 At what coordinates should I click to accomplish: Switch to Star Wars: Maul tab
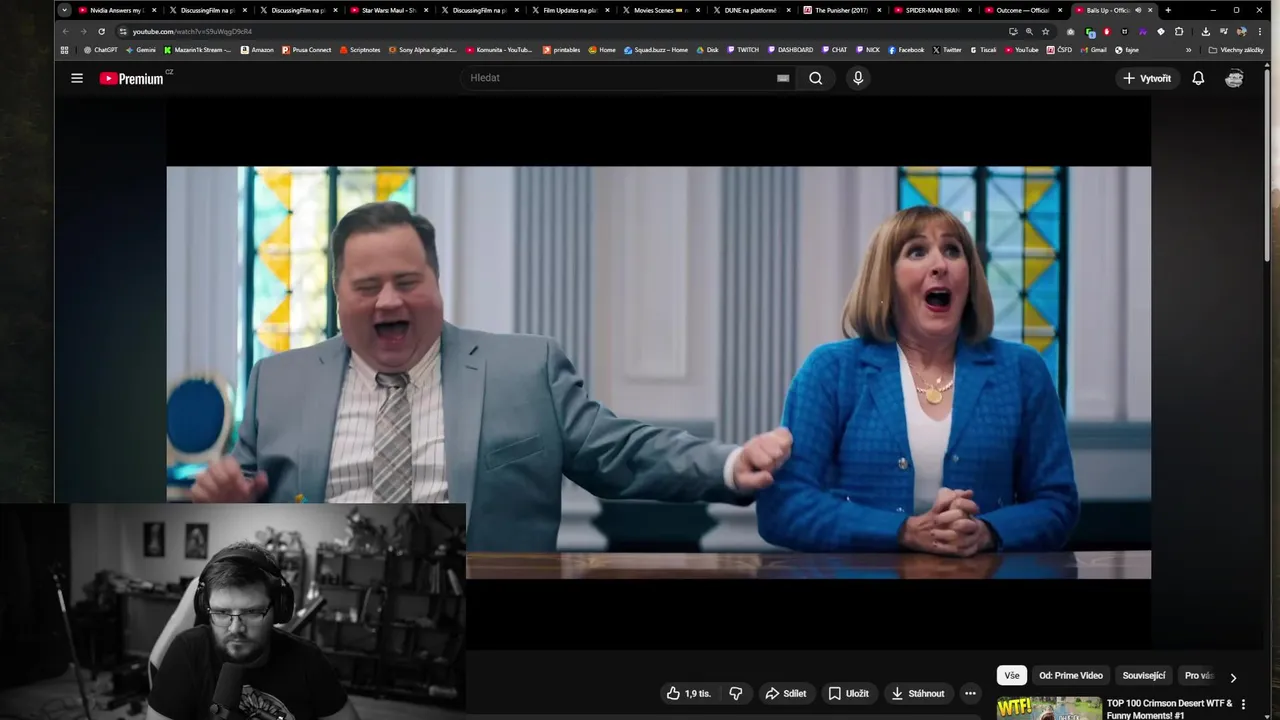pos(388,10)
